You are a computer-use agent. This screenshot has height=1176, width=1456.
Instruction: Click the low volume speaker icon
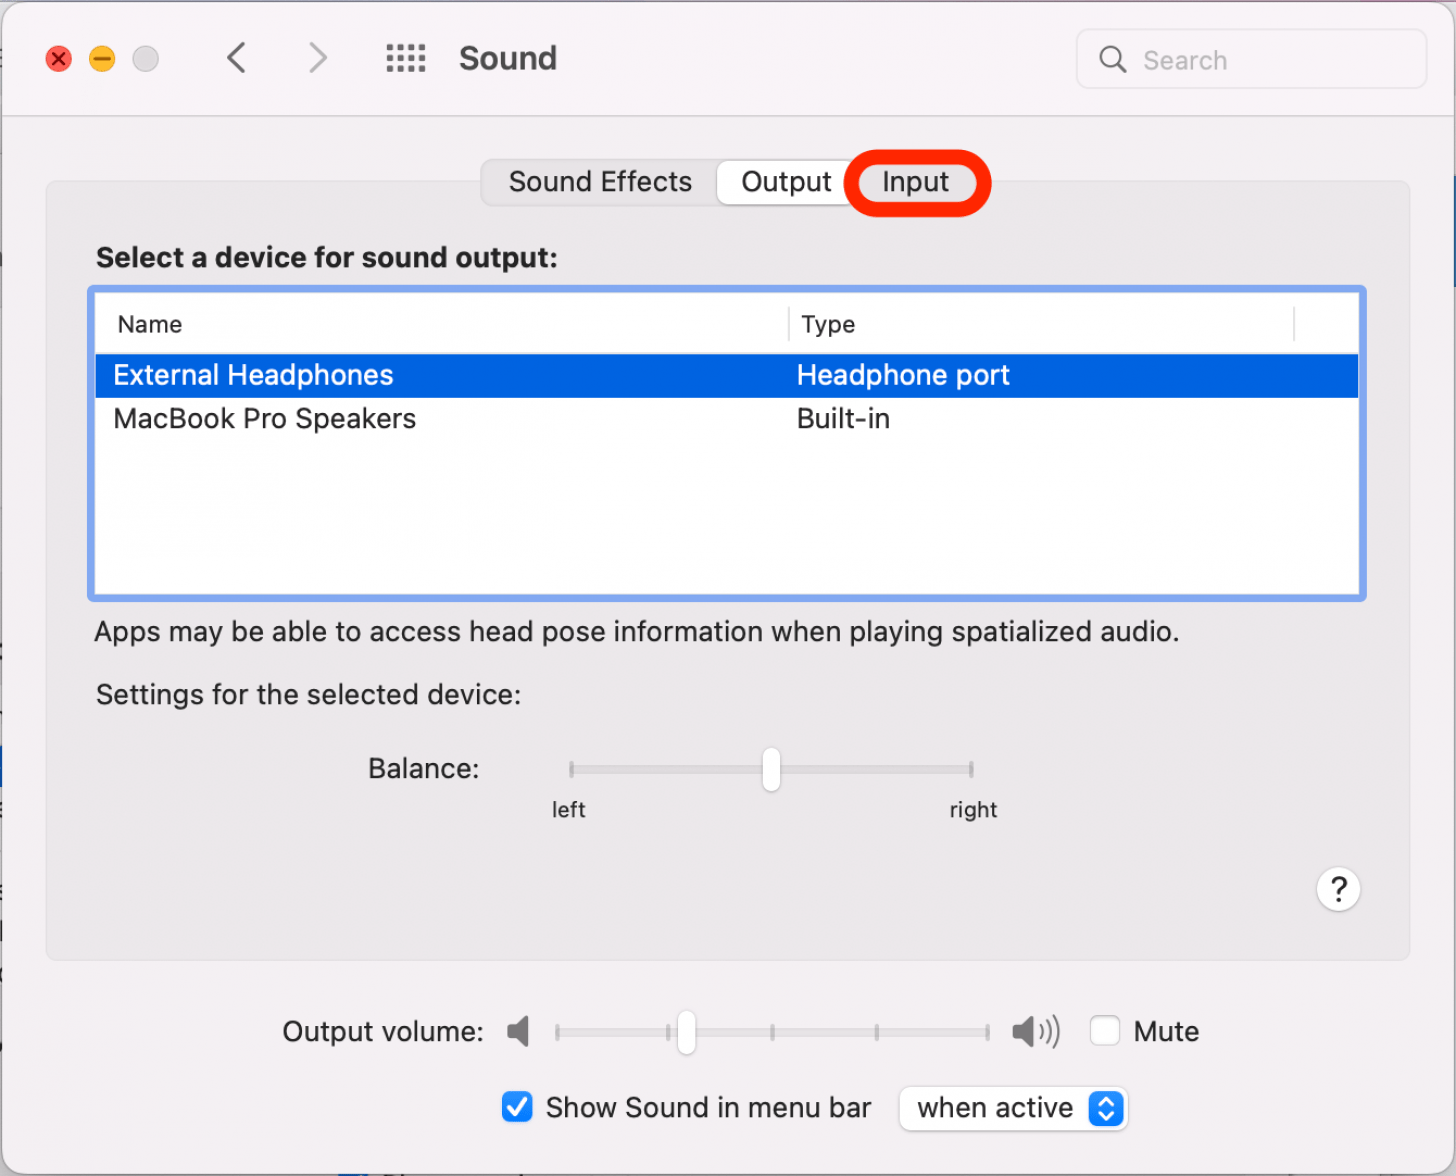518,1031
